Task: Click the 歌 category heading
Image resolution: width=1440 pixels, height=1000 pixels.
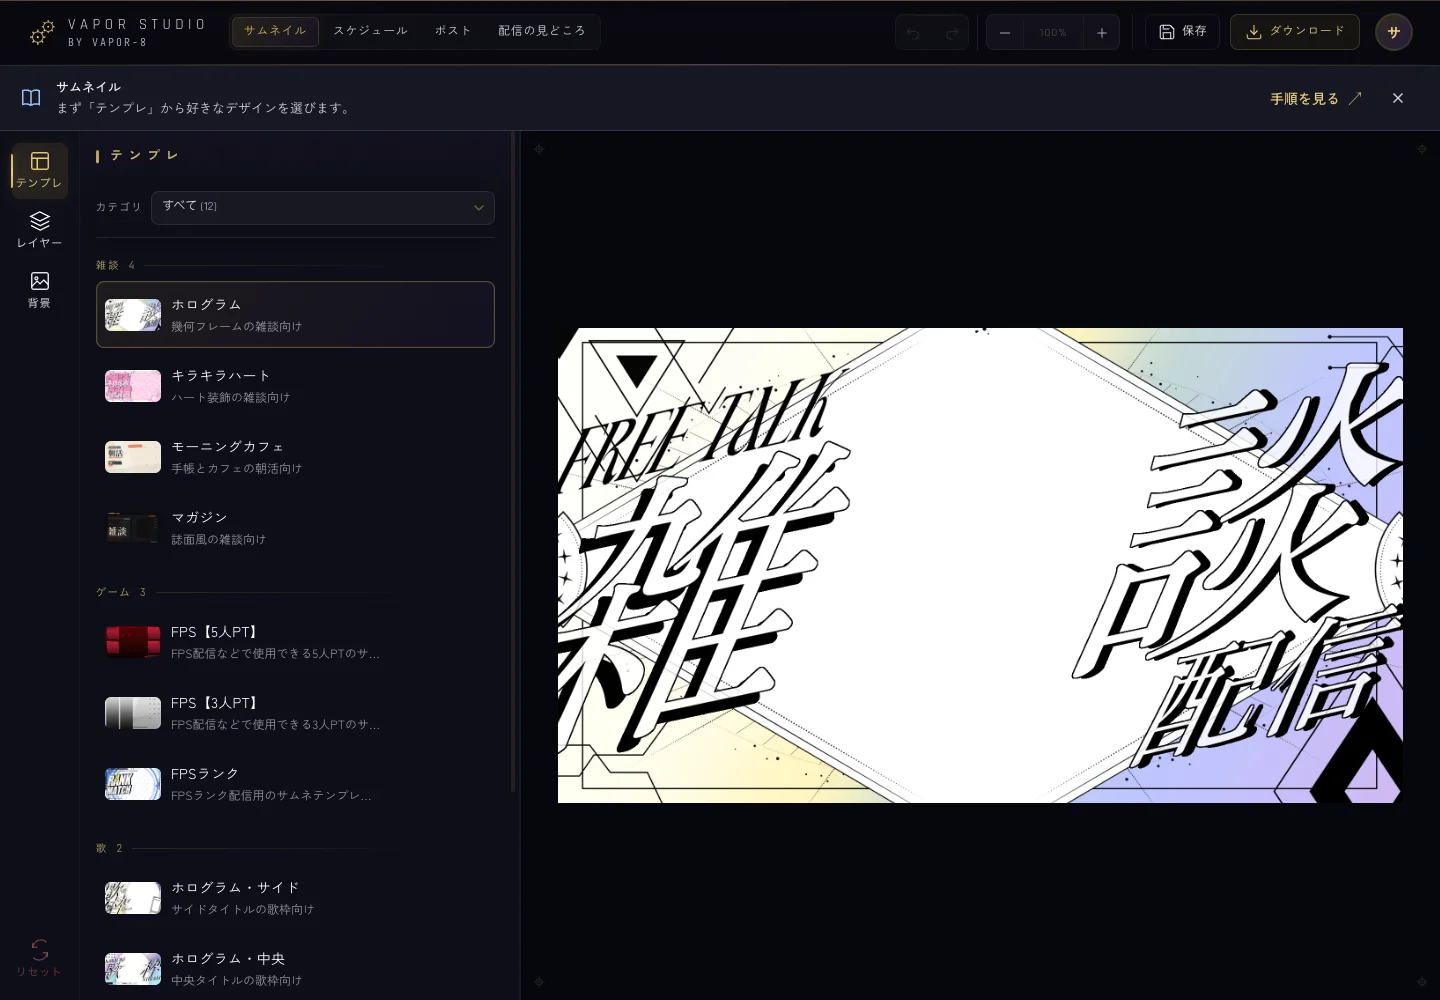Action: 101,848
